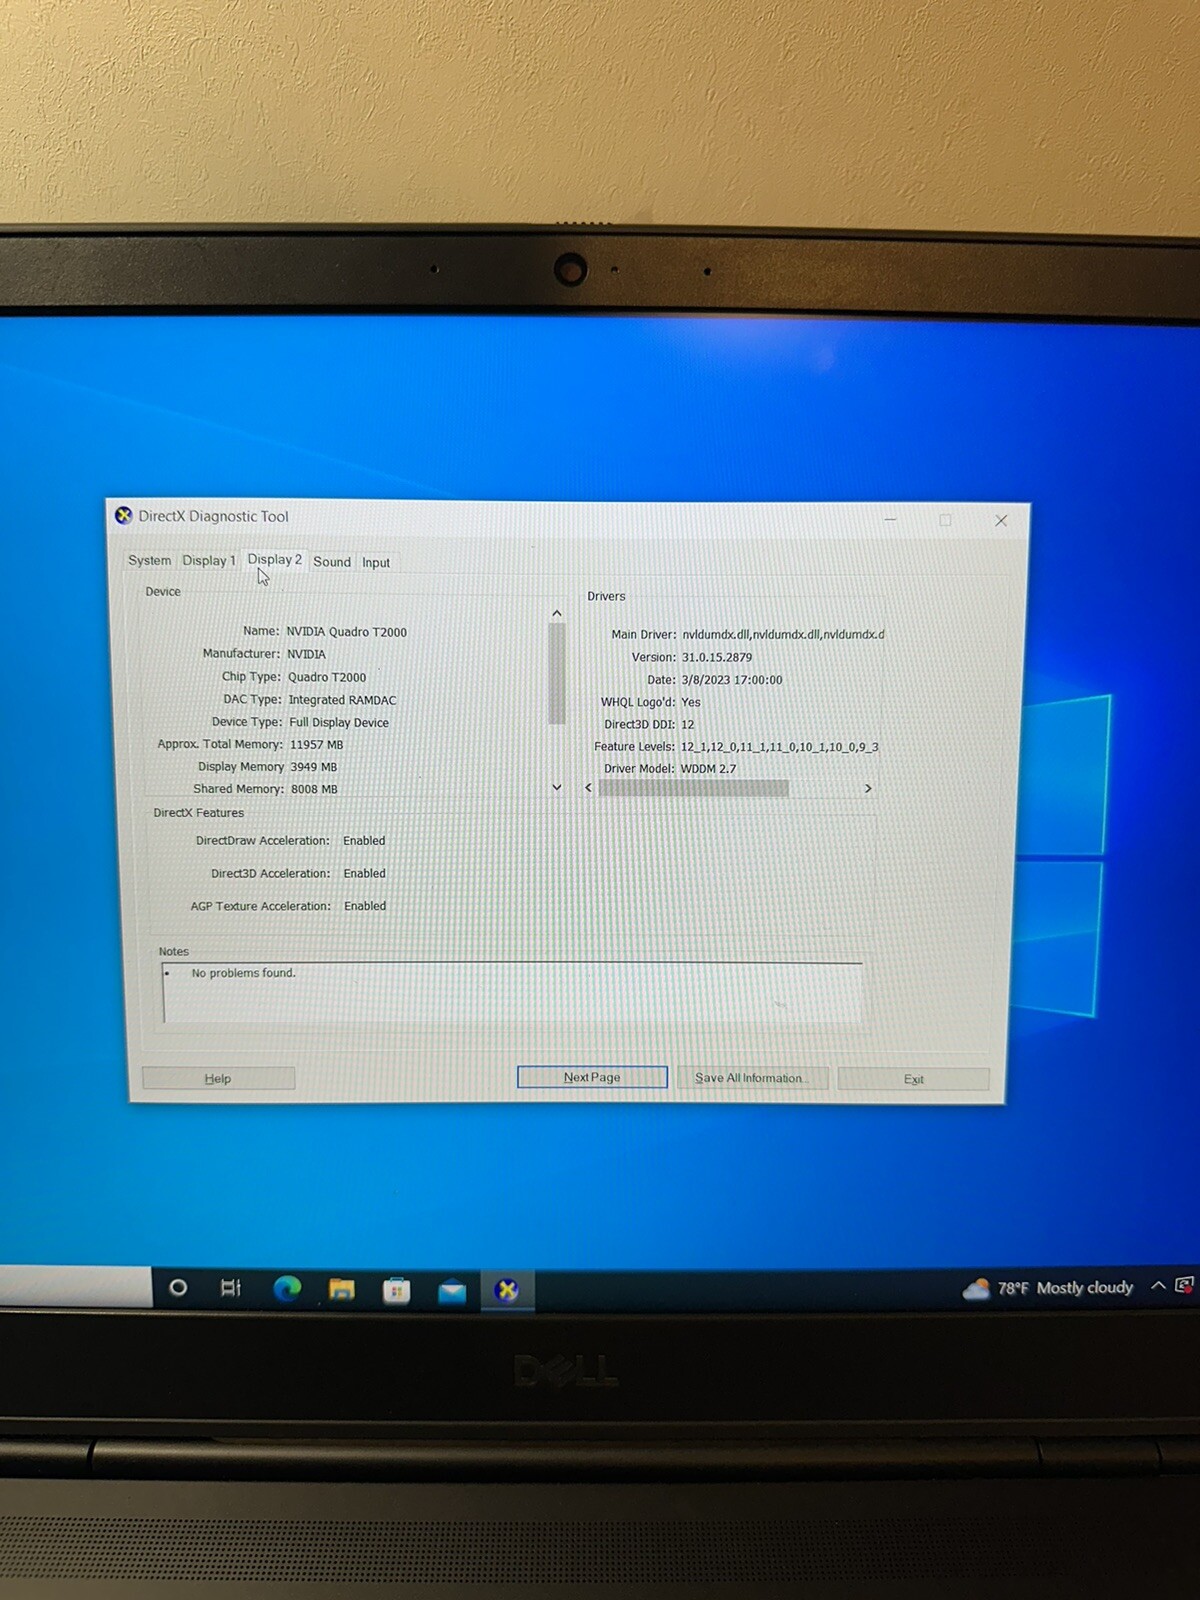Click 'No problems found.' note
Image resolution: width=1200 pixels, height=1600 pixels.
pyautogui.click(x=243, y=973)
